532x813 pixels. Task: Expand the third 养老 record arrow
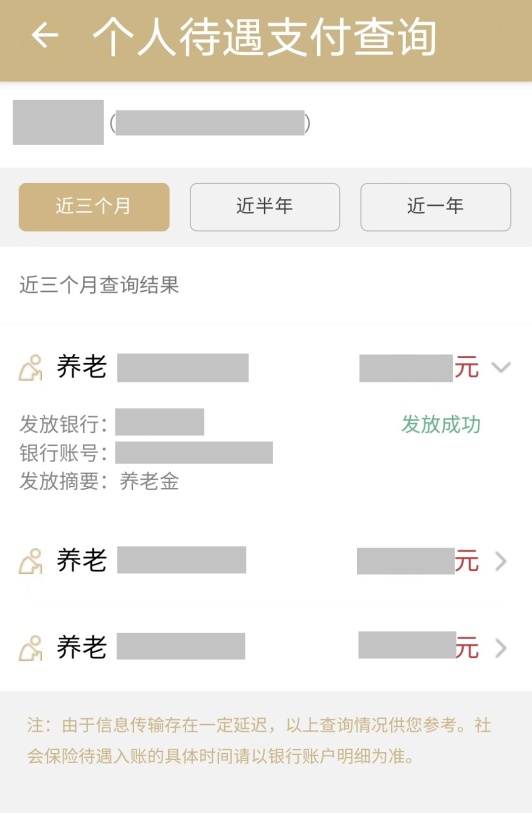coord(500,648)
